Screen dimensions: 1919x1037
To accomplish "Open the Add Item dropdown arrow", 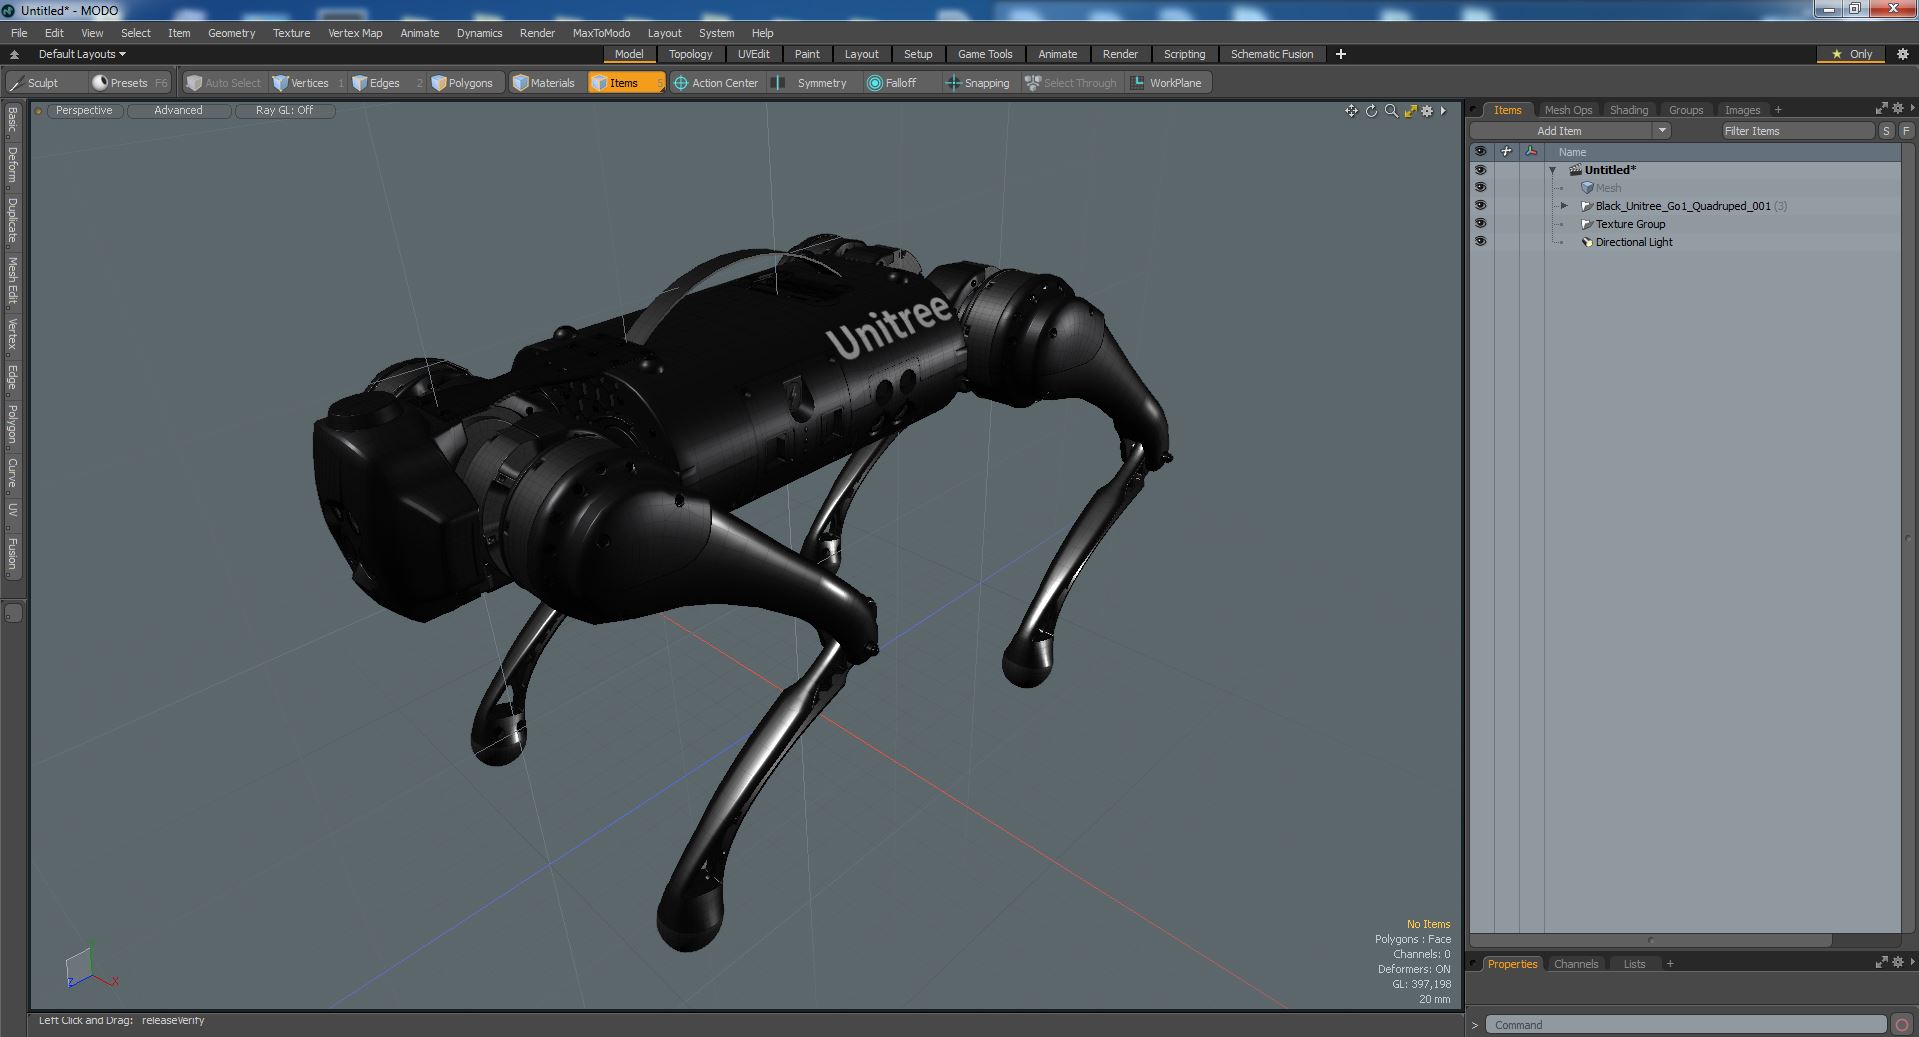I will [x=1662, y=131].
